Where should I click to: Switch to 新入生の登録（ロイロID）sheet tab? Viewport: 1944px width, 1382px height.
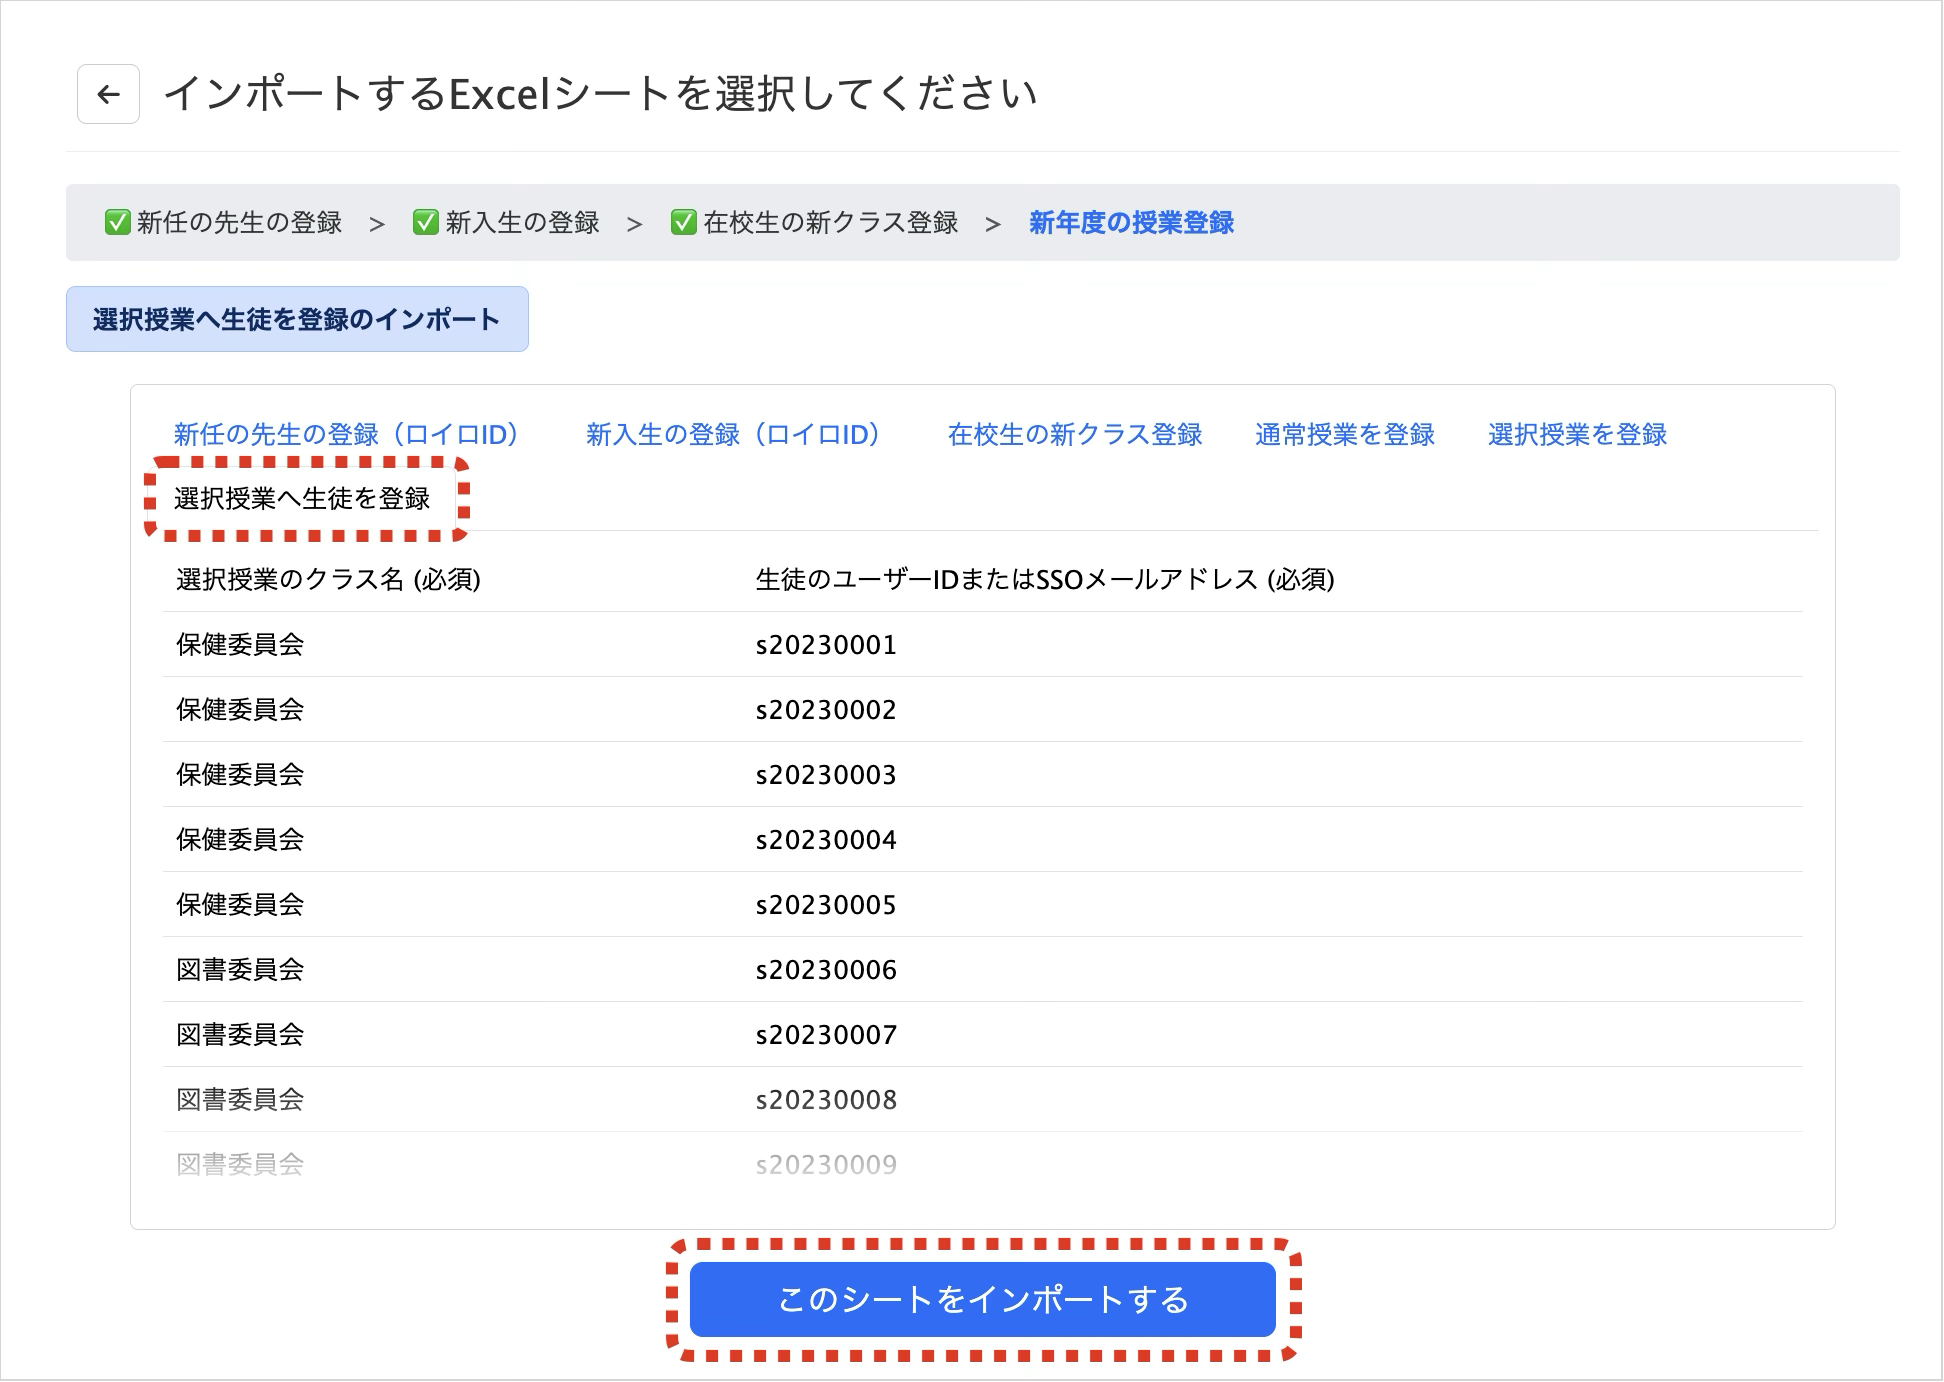tap(734, 434)
